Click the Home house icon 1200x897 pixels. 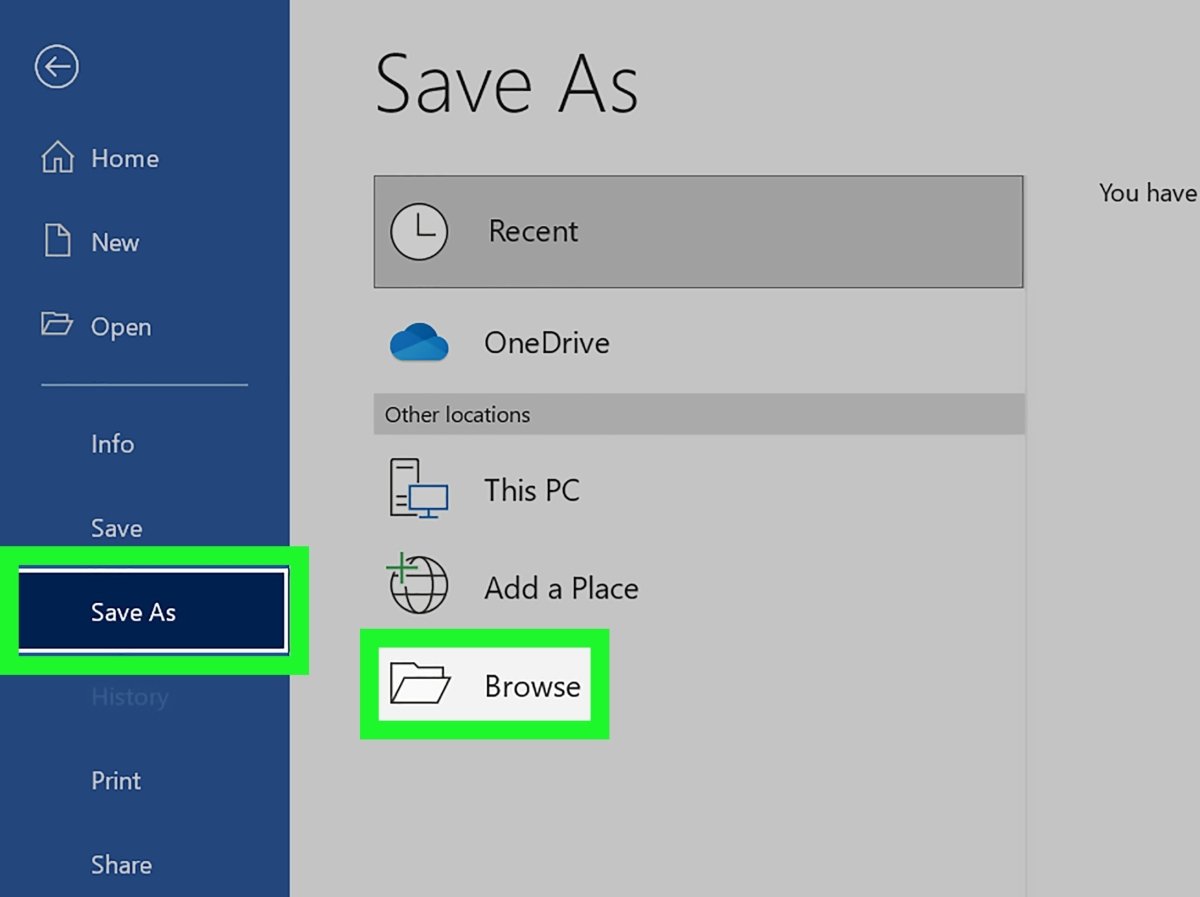point(57,158)
